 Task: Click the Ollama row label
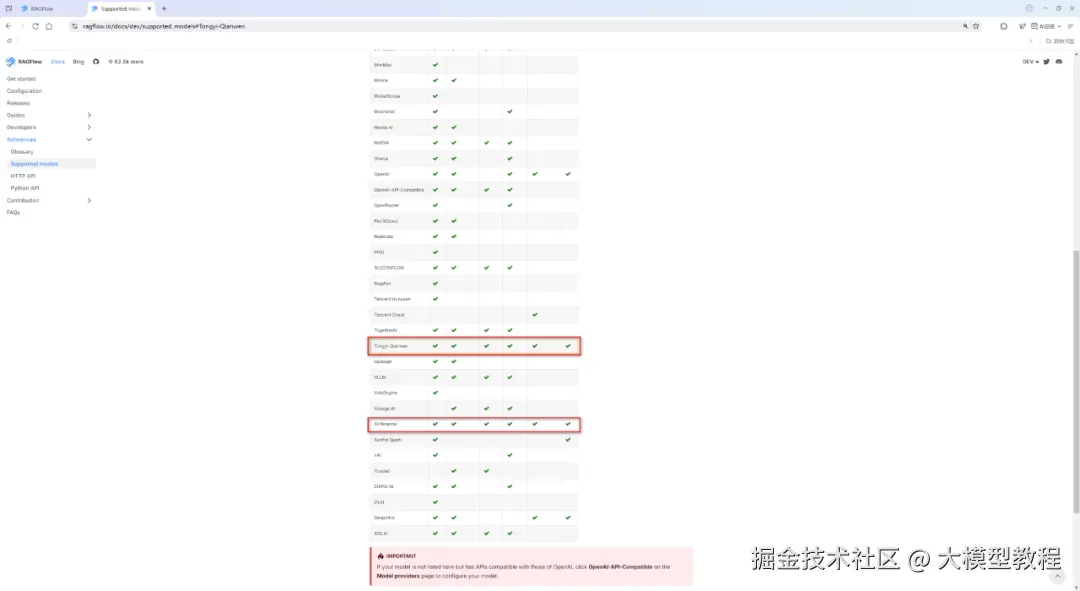pyautogui.click(x=380, y=158)
